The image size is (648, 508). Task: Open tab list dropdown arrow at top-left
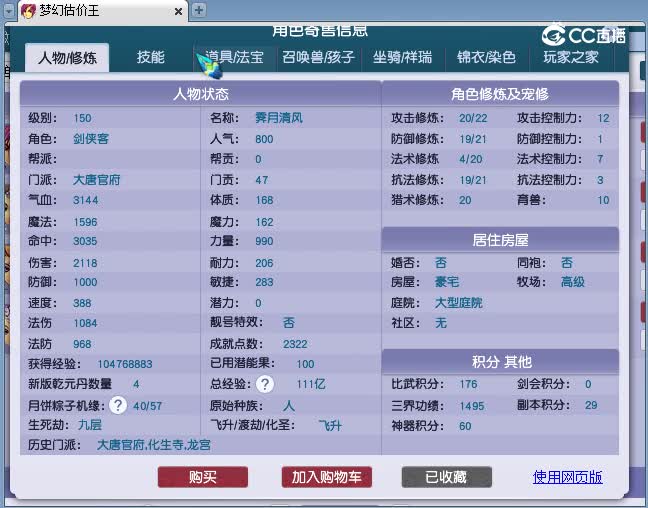tap(9, 11)
